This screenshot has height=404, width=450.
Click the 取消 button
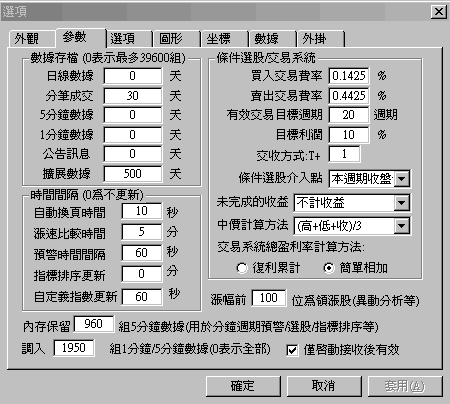click(324, 386)
